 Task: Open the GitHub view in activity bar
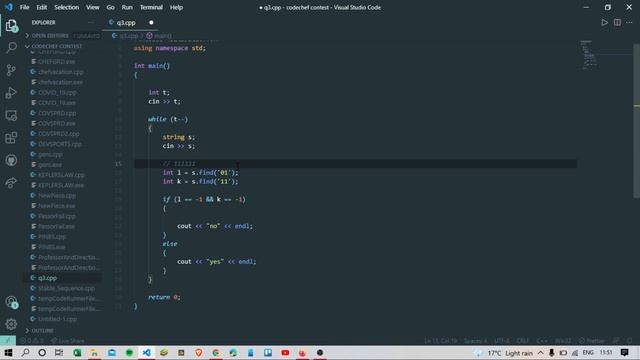[x=11, y=160]
